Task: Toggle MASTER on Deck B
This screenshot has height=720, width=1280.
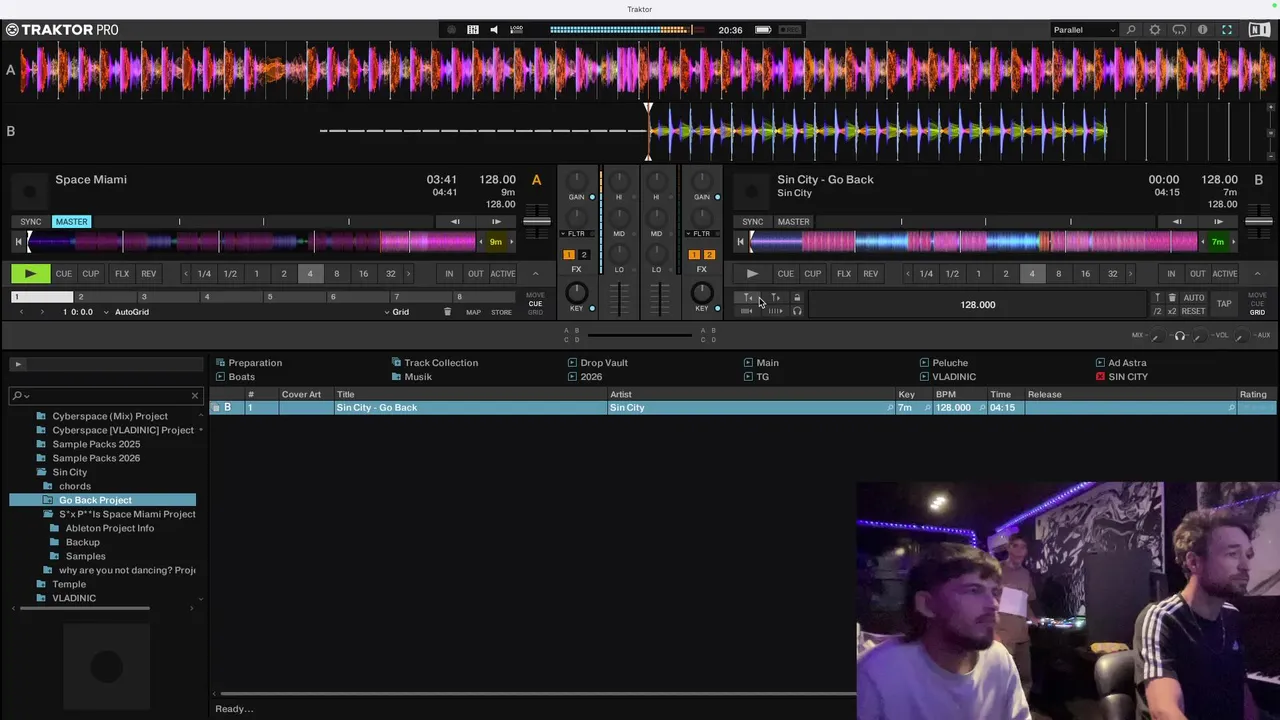Action: click(x=793, y=222)
